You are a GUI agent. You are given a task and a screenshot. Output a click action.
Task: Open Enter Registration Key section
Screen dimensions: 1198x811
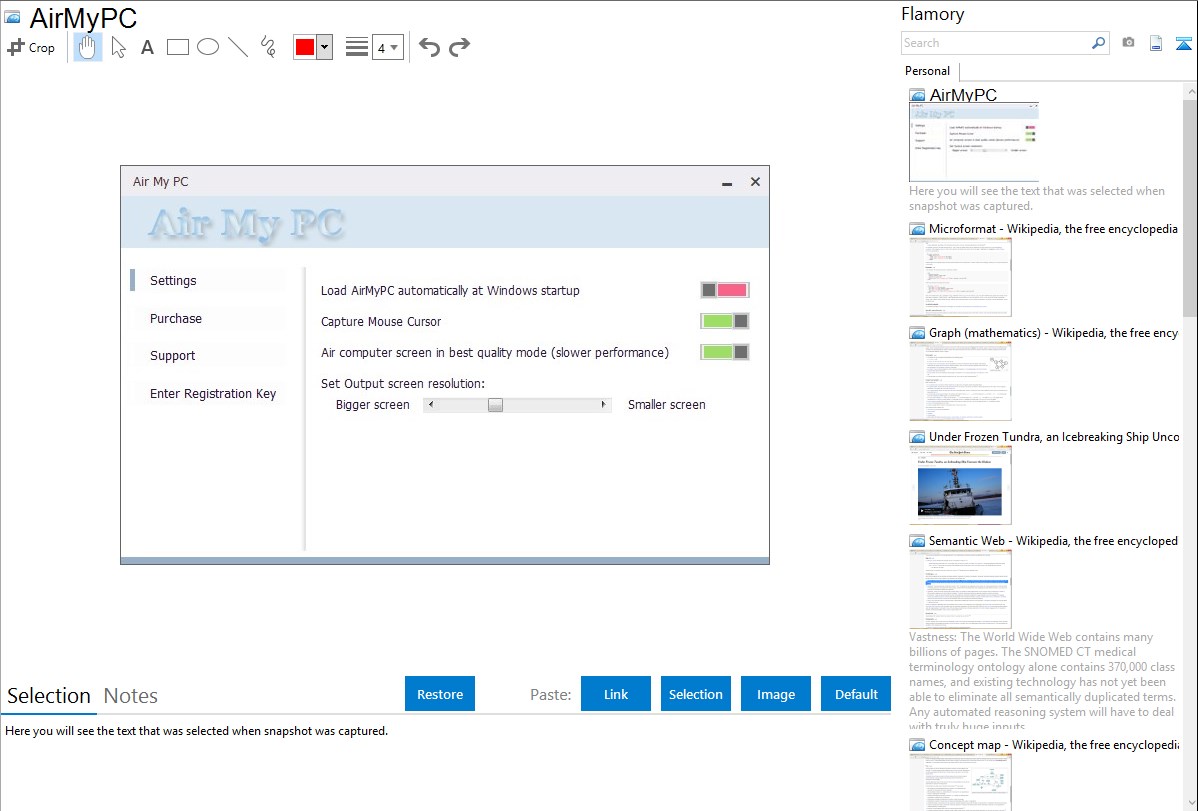pos(212,394)
